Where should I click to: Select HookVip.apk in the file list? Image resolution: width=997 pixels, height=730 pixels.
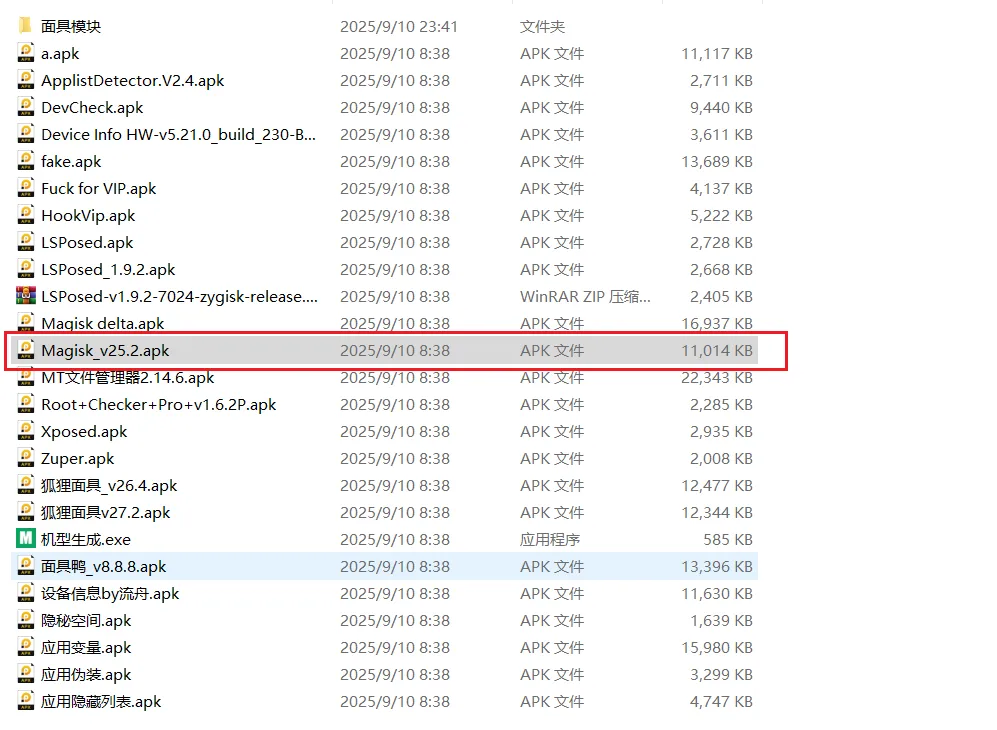[x=88, y=215]
